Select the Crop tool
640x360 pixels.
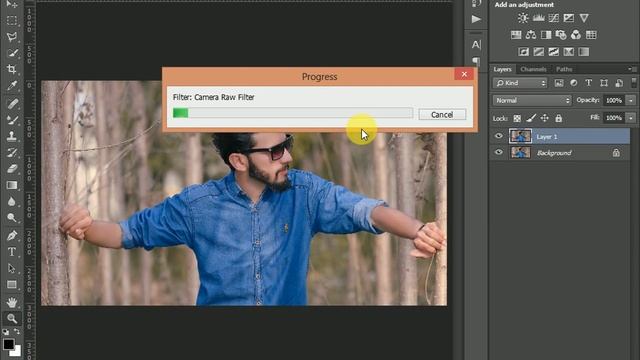pyautogui.click(x=12, y=69)
